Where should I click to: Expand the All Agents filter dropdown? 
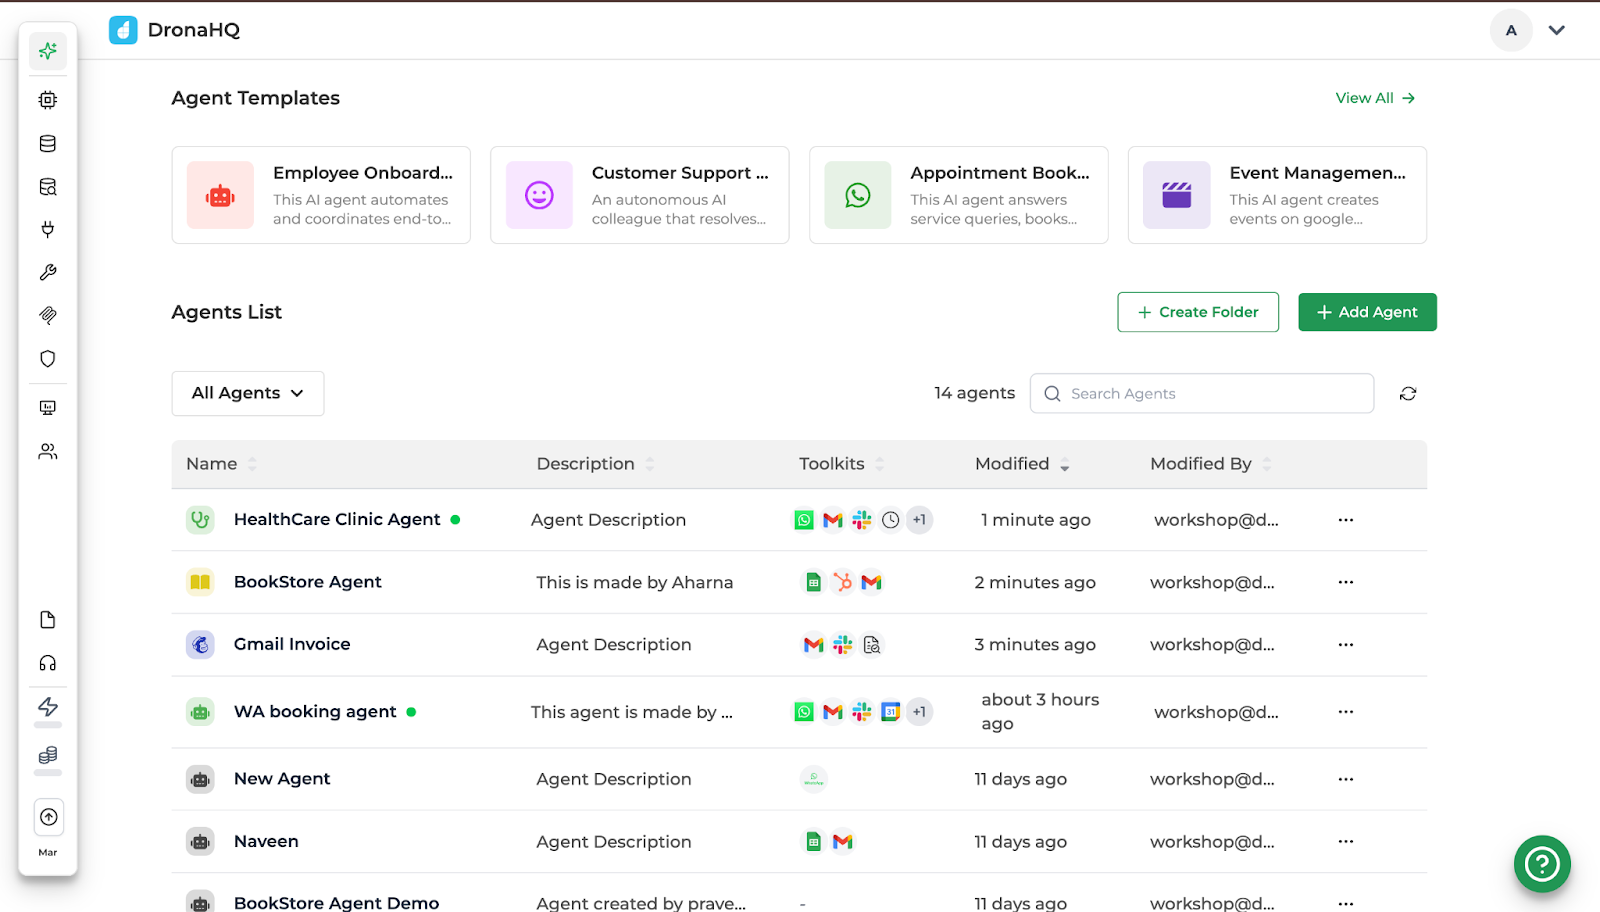pyautogui.click(x=248, y=394)
